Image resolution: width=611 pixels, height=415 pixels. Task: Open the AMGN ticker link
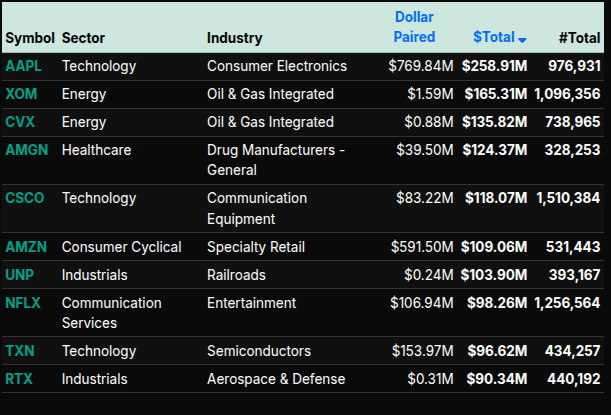point(27,150)
